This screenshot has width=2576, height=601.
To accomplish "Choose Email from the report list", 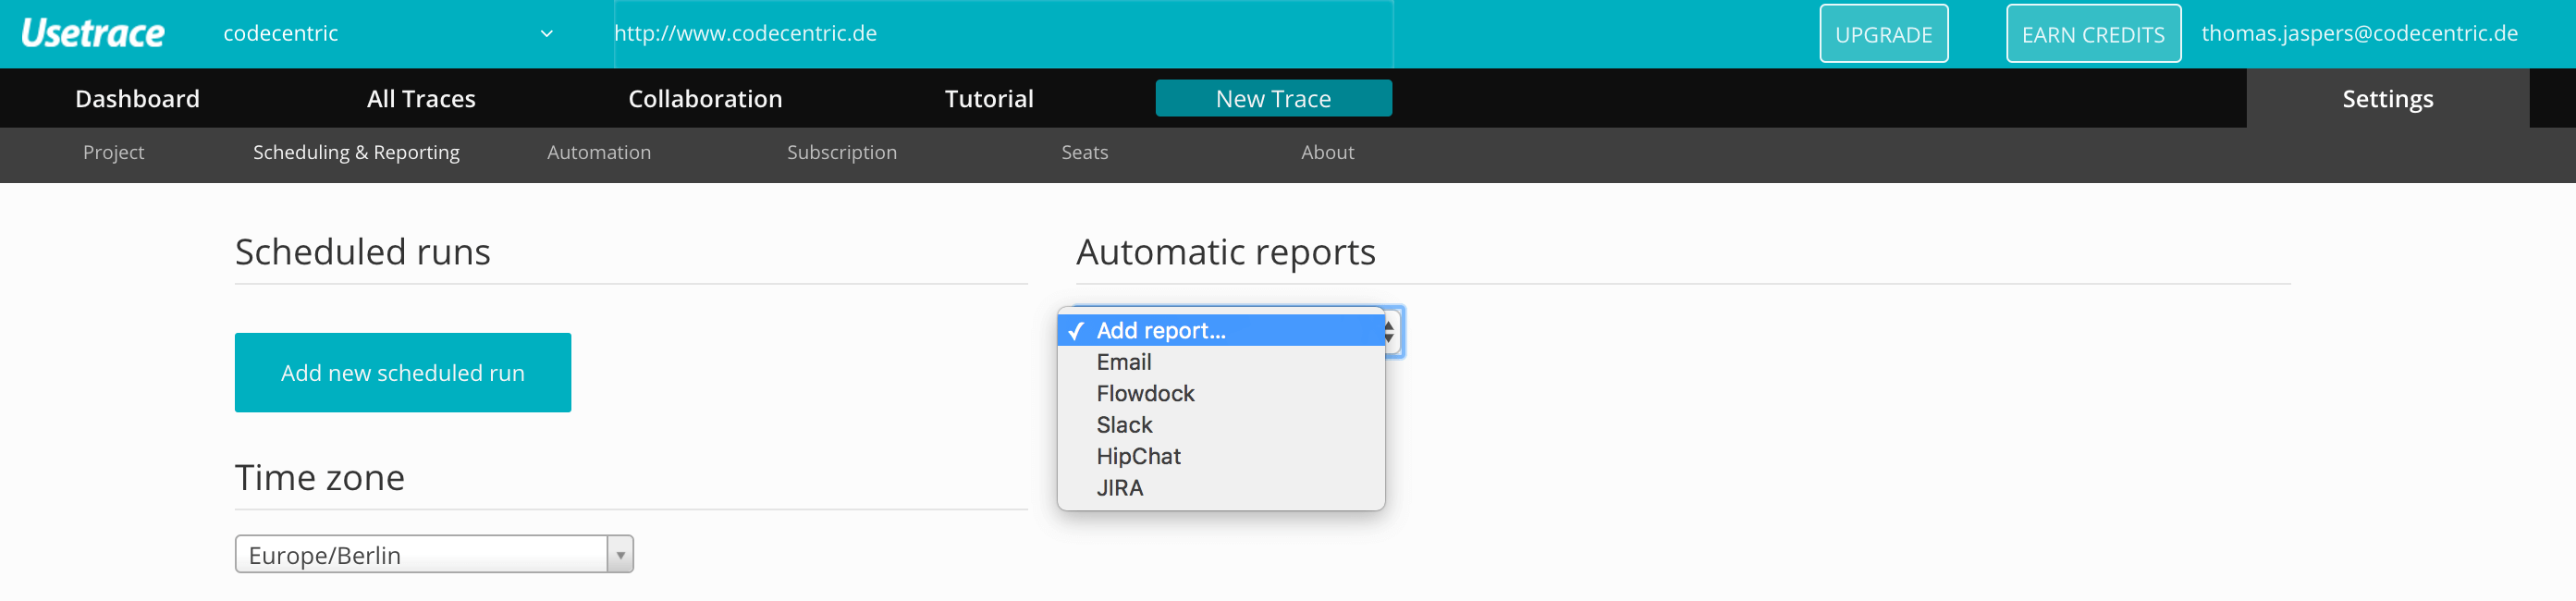I will tap(1221, 362).
